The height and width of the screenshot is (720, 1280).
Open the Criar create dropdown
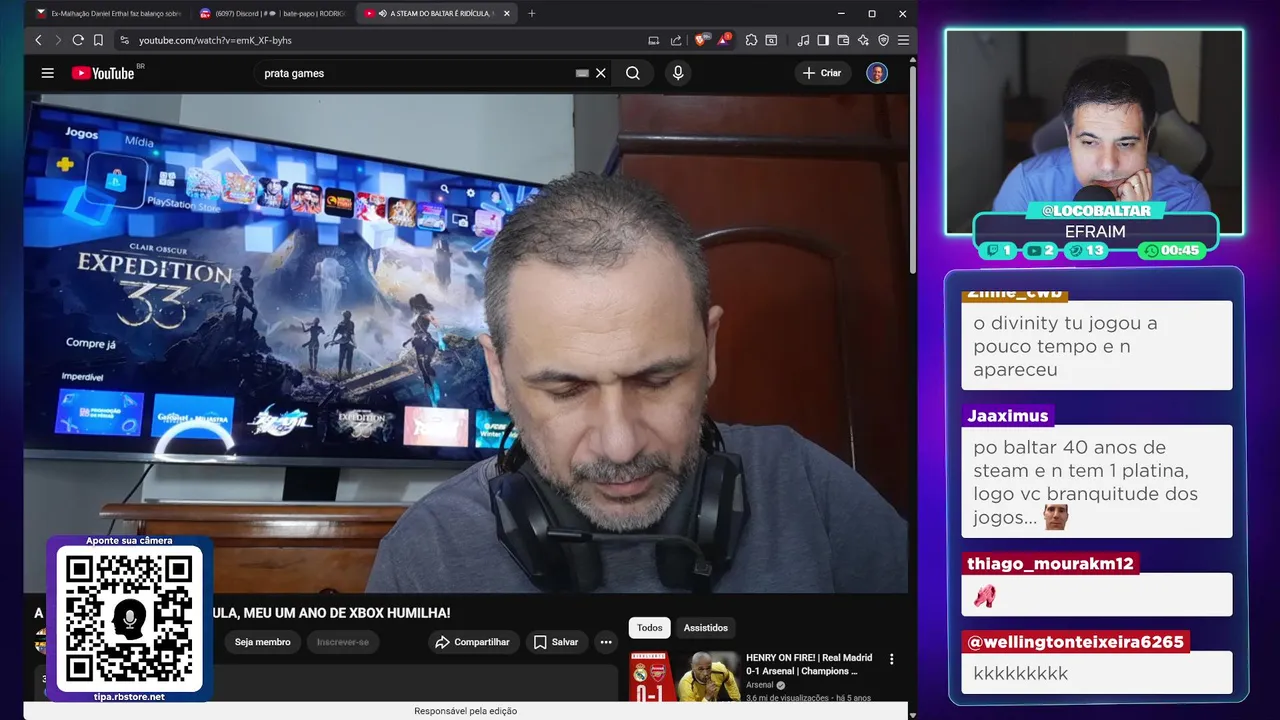point(823,73)
